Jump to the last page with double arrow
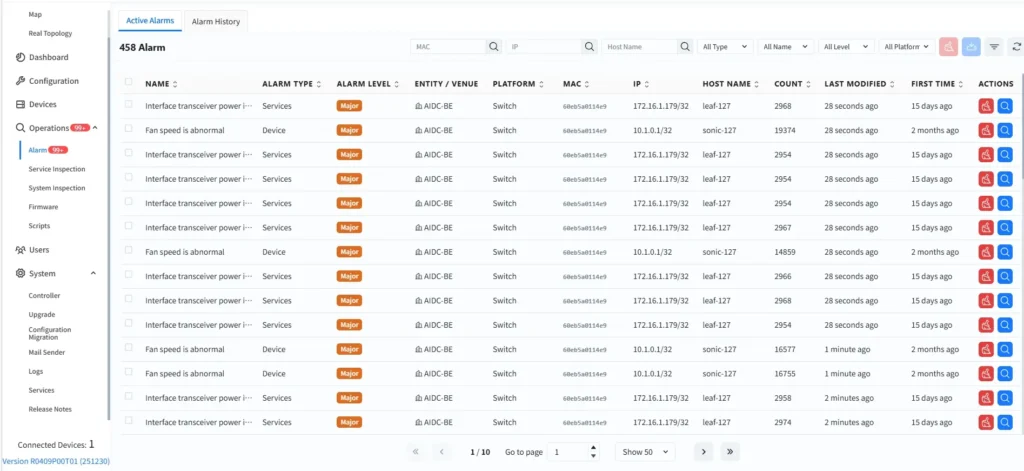 [x=730, y=452]
